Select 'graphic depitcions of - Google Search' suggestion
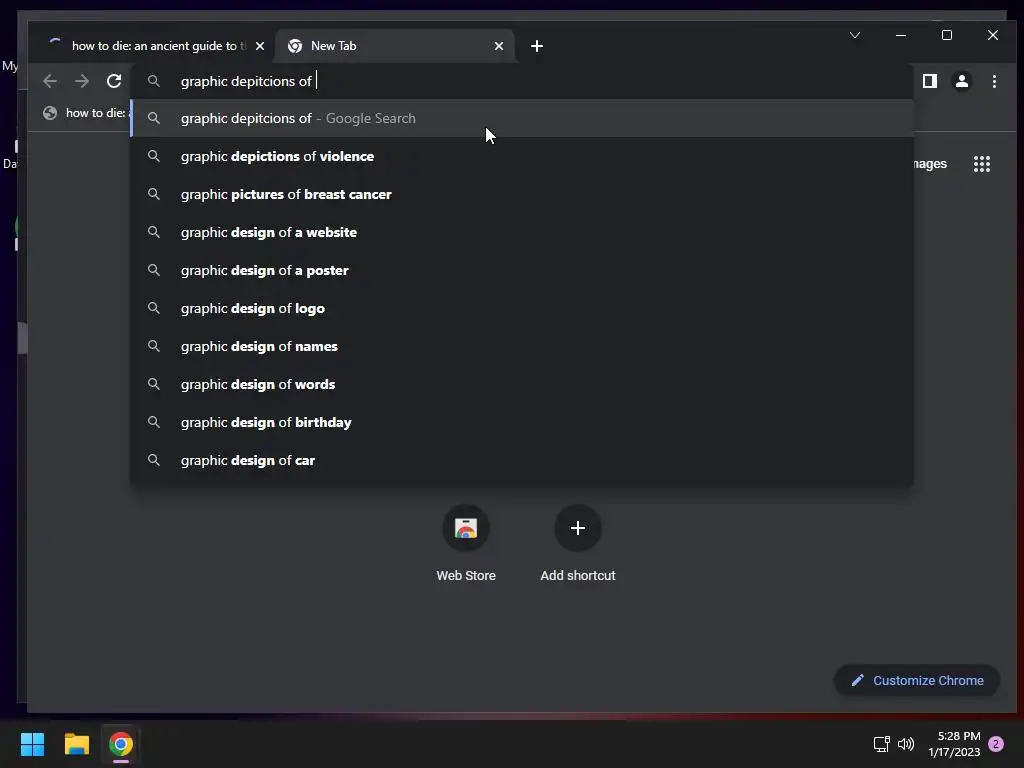1024x768 pixels. (522, 118)
